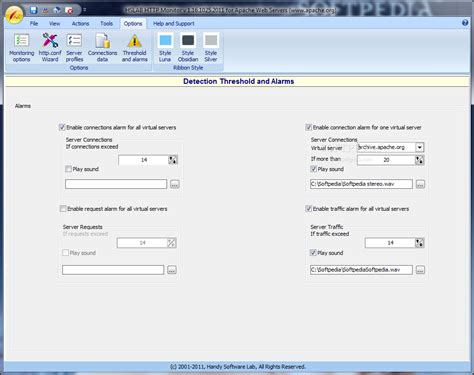Image resolution: width=474 pixels, height=375 pixels.
Task: Click empty sound path field under Server Connections
Action: point(116,184)
